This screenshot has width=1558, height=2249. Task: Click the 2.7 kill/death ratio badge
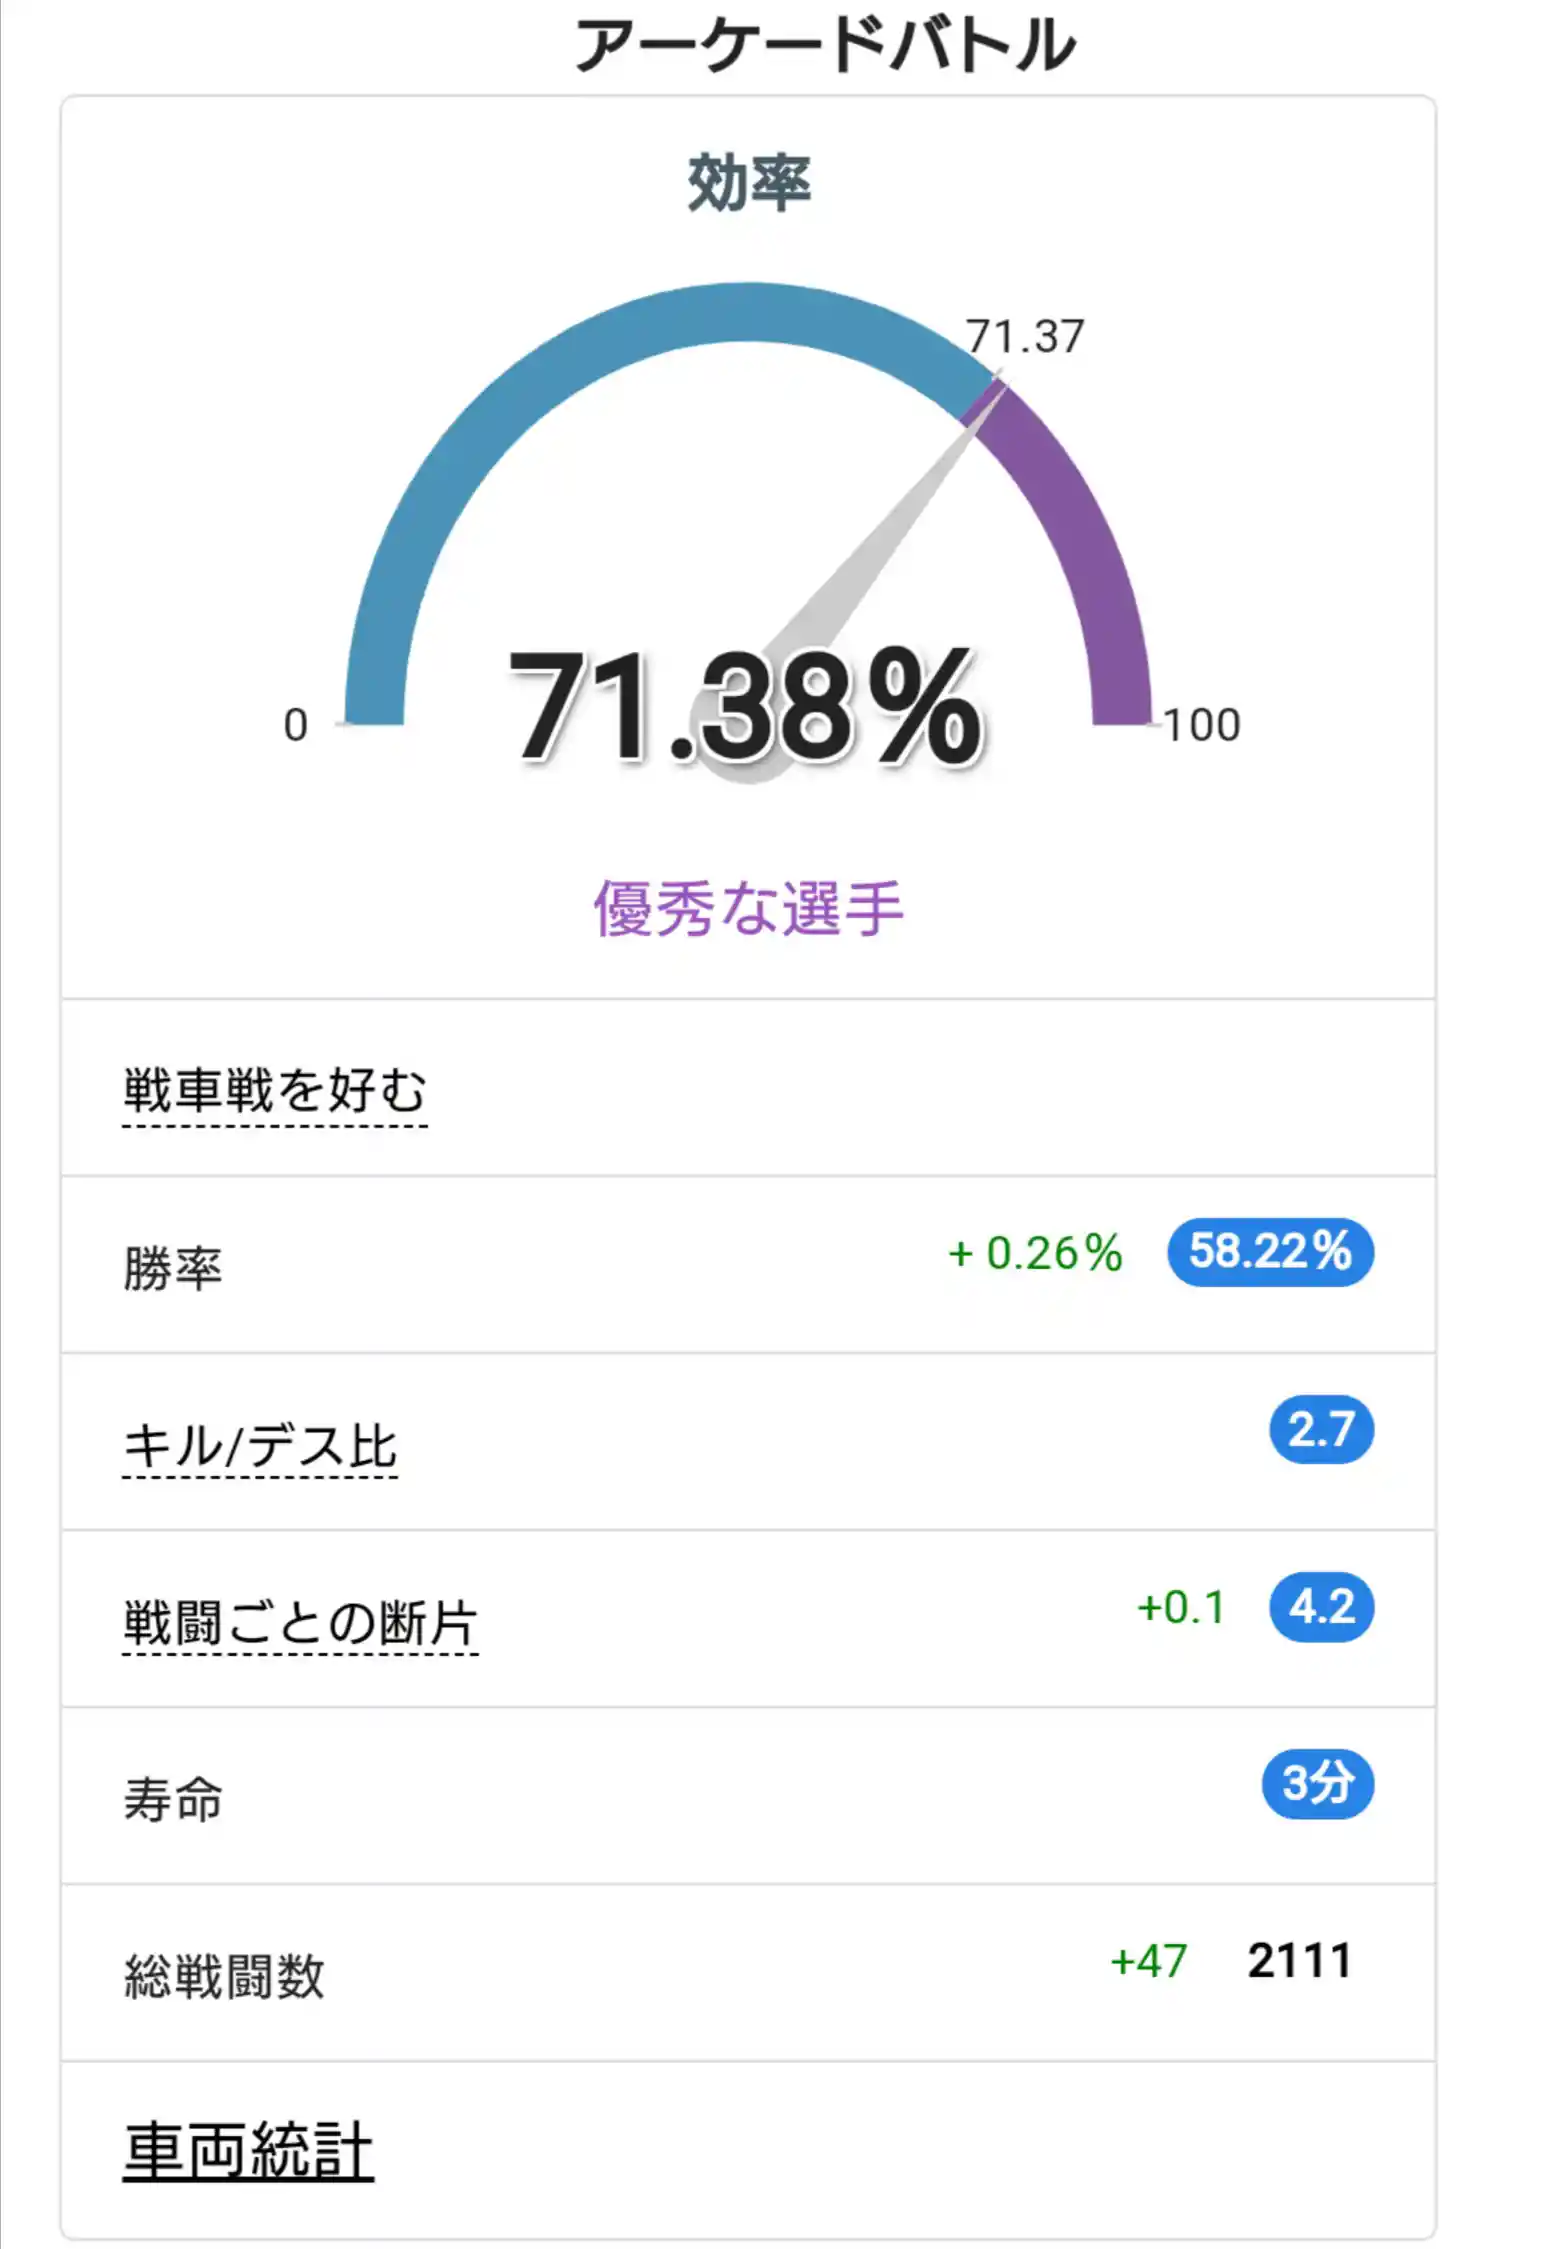coord(1321,1429)
